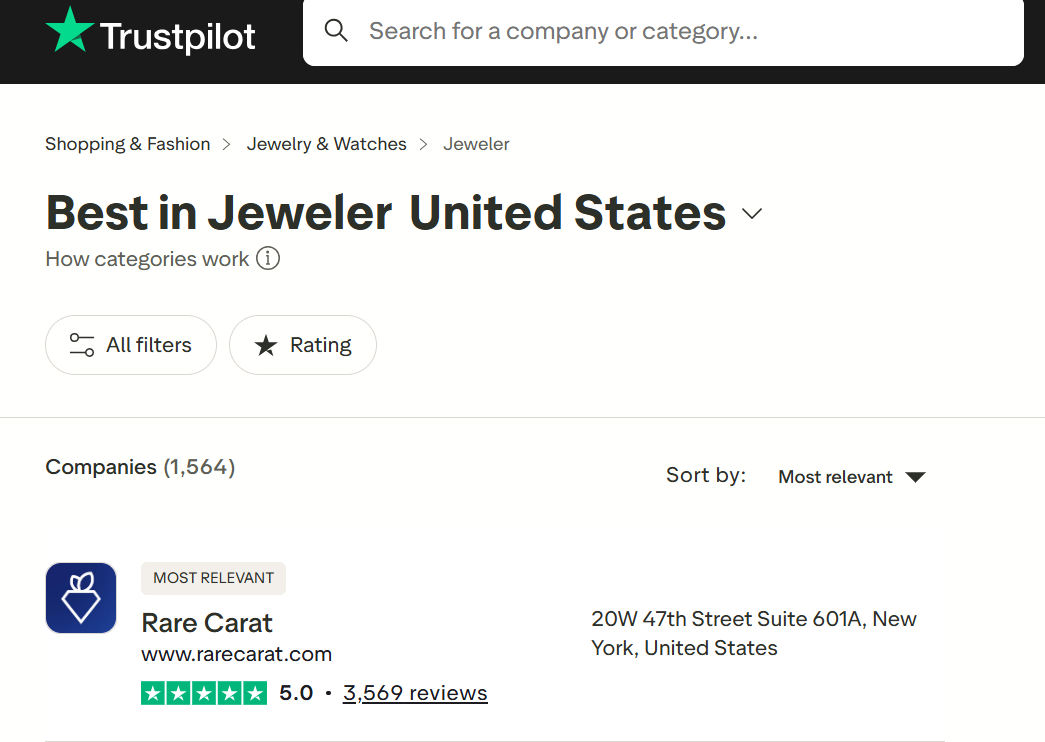Screen dimensions: 1045x742
Task: Open the Sort by Most relevant dropdown
Action: (836, 477)
